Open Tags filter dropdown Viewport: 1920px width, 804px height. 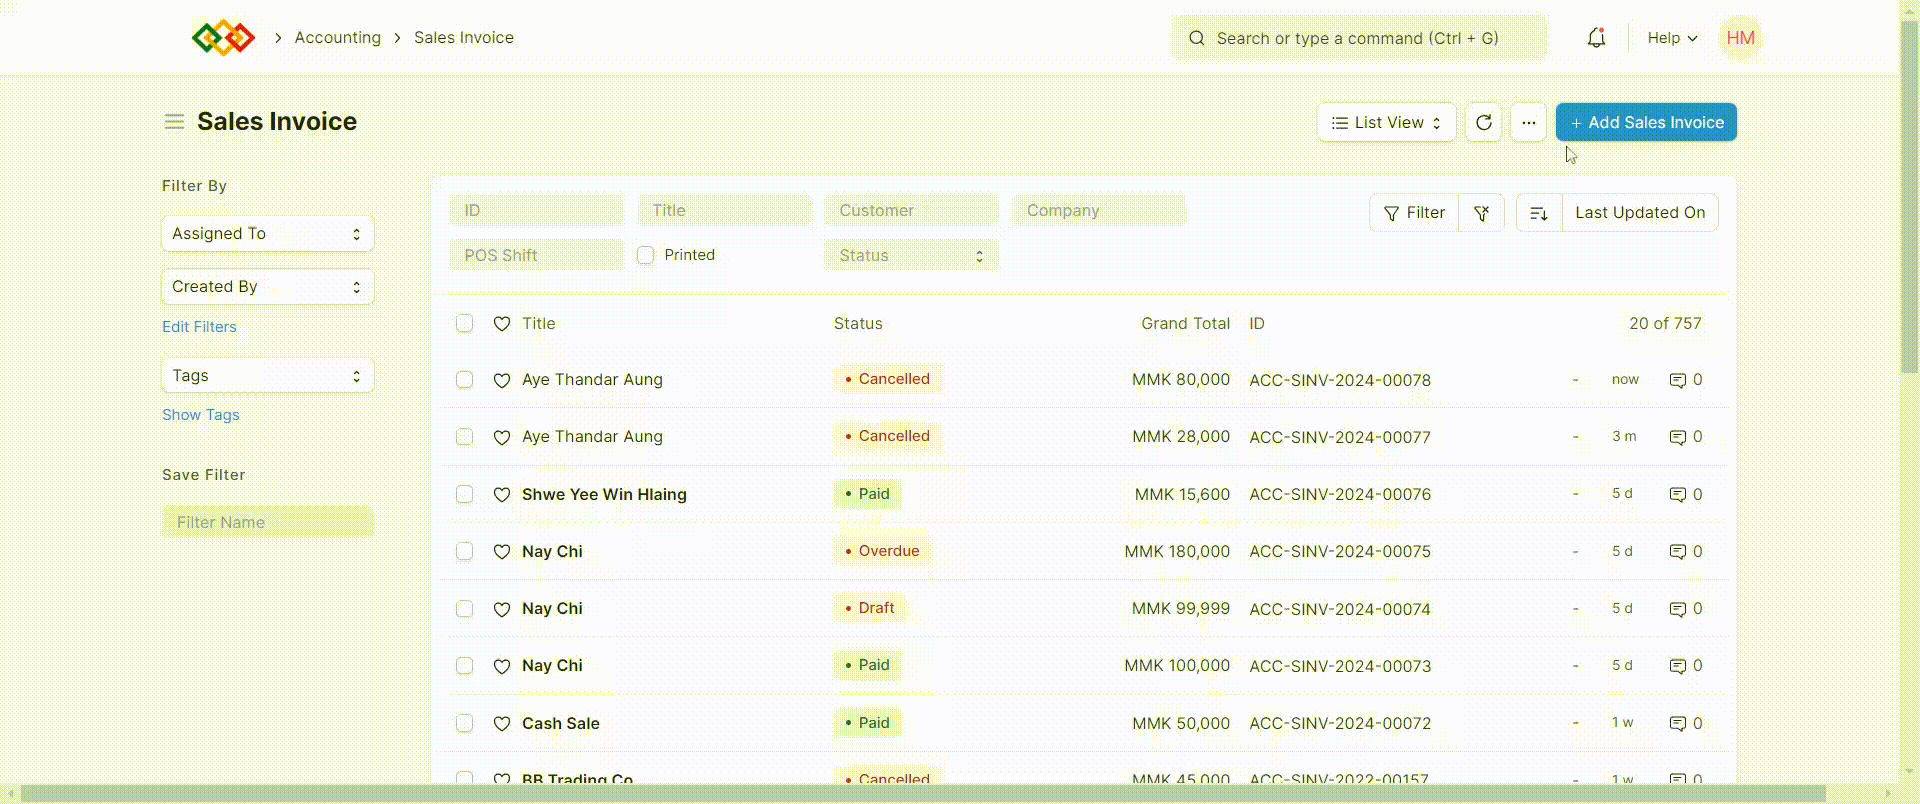tap(267, 376)
